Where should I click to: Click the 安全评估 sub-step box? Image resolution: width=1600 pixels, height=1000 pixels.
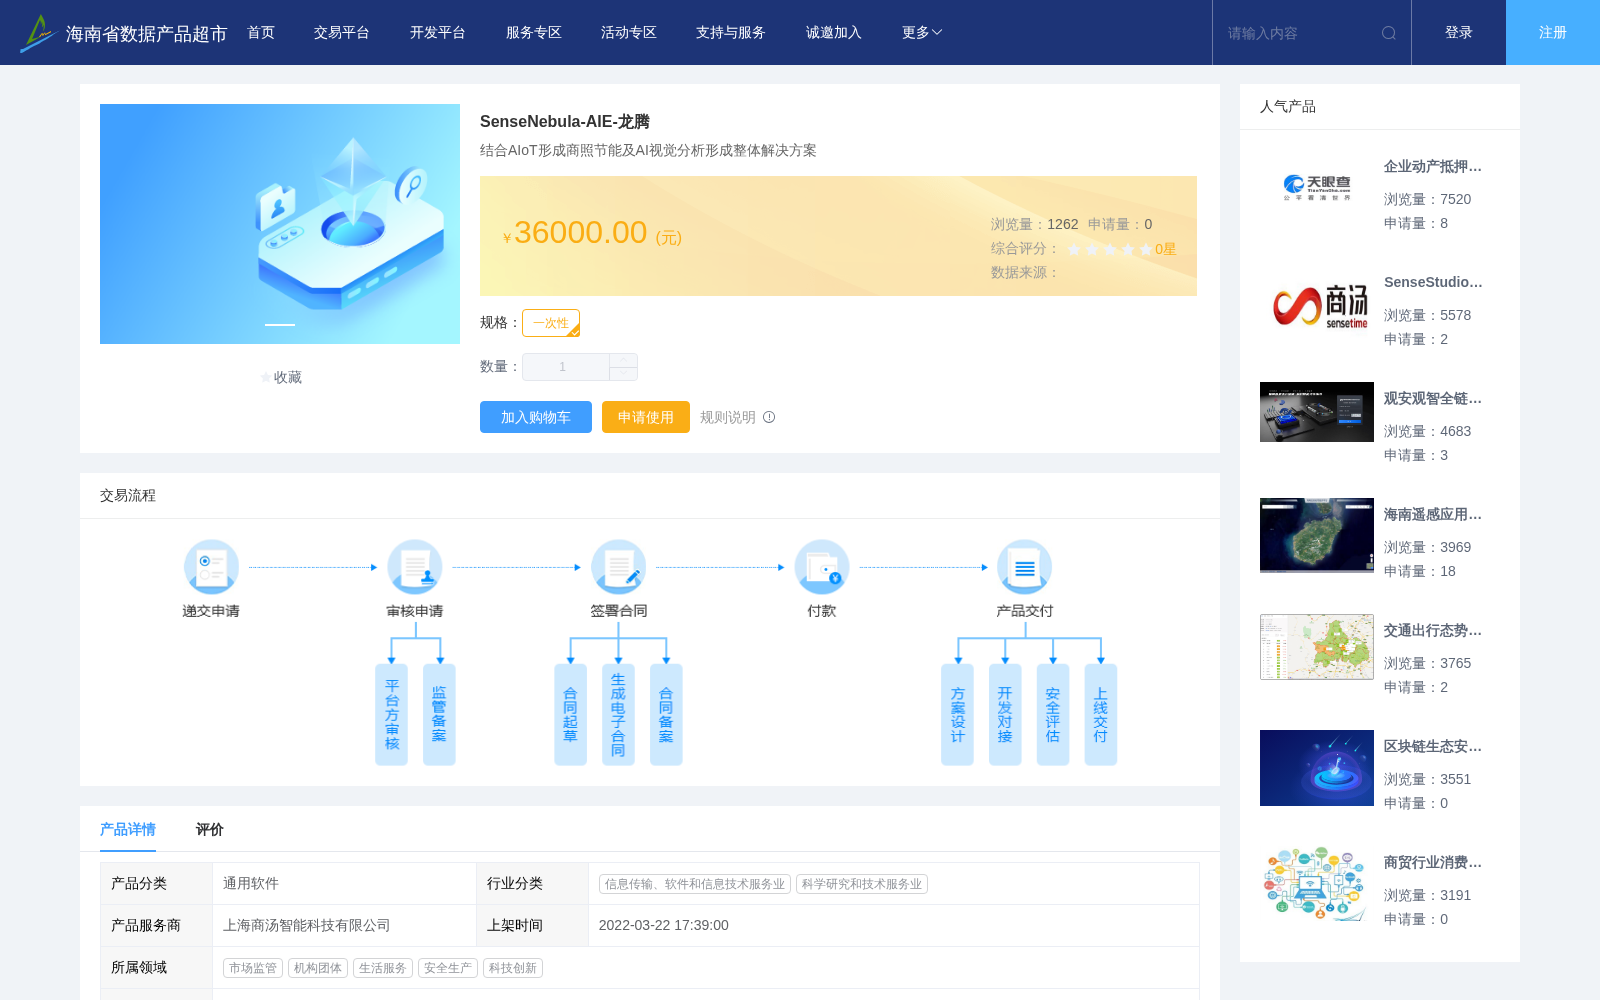1053,714
